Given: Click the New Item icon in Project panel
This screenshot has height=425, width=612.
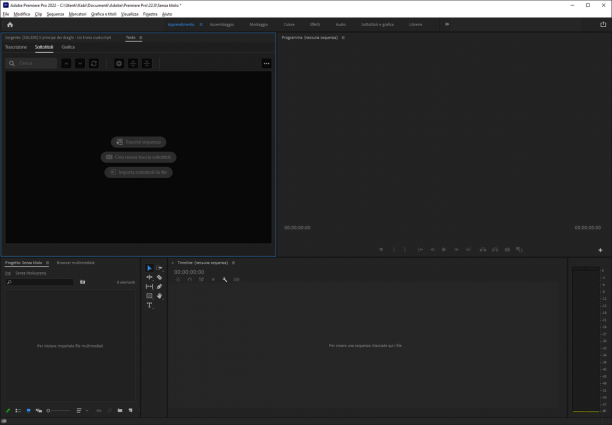Looking at the screenshot, I should [x=130, y=411].
